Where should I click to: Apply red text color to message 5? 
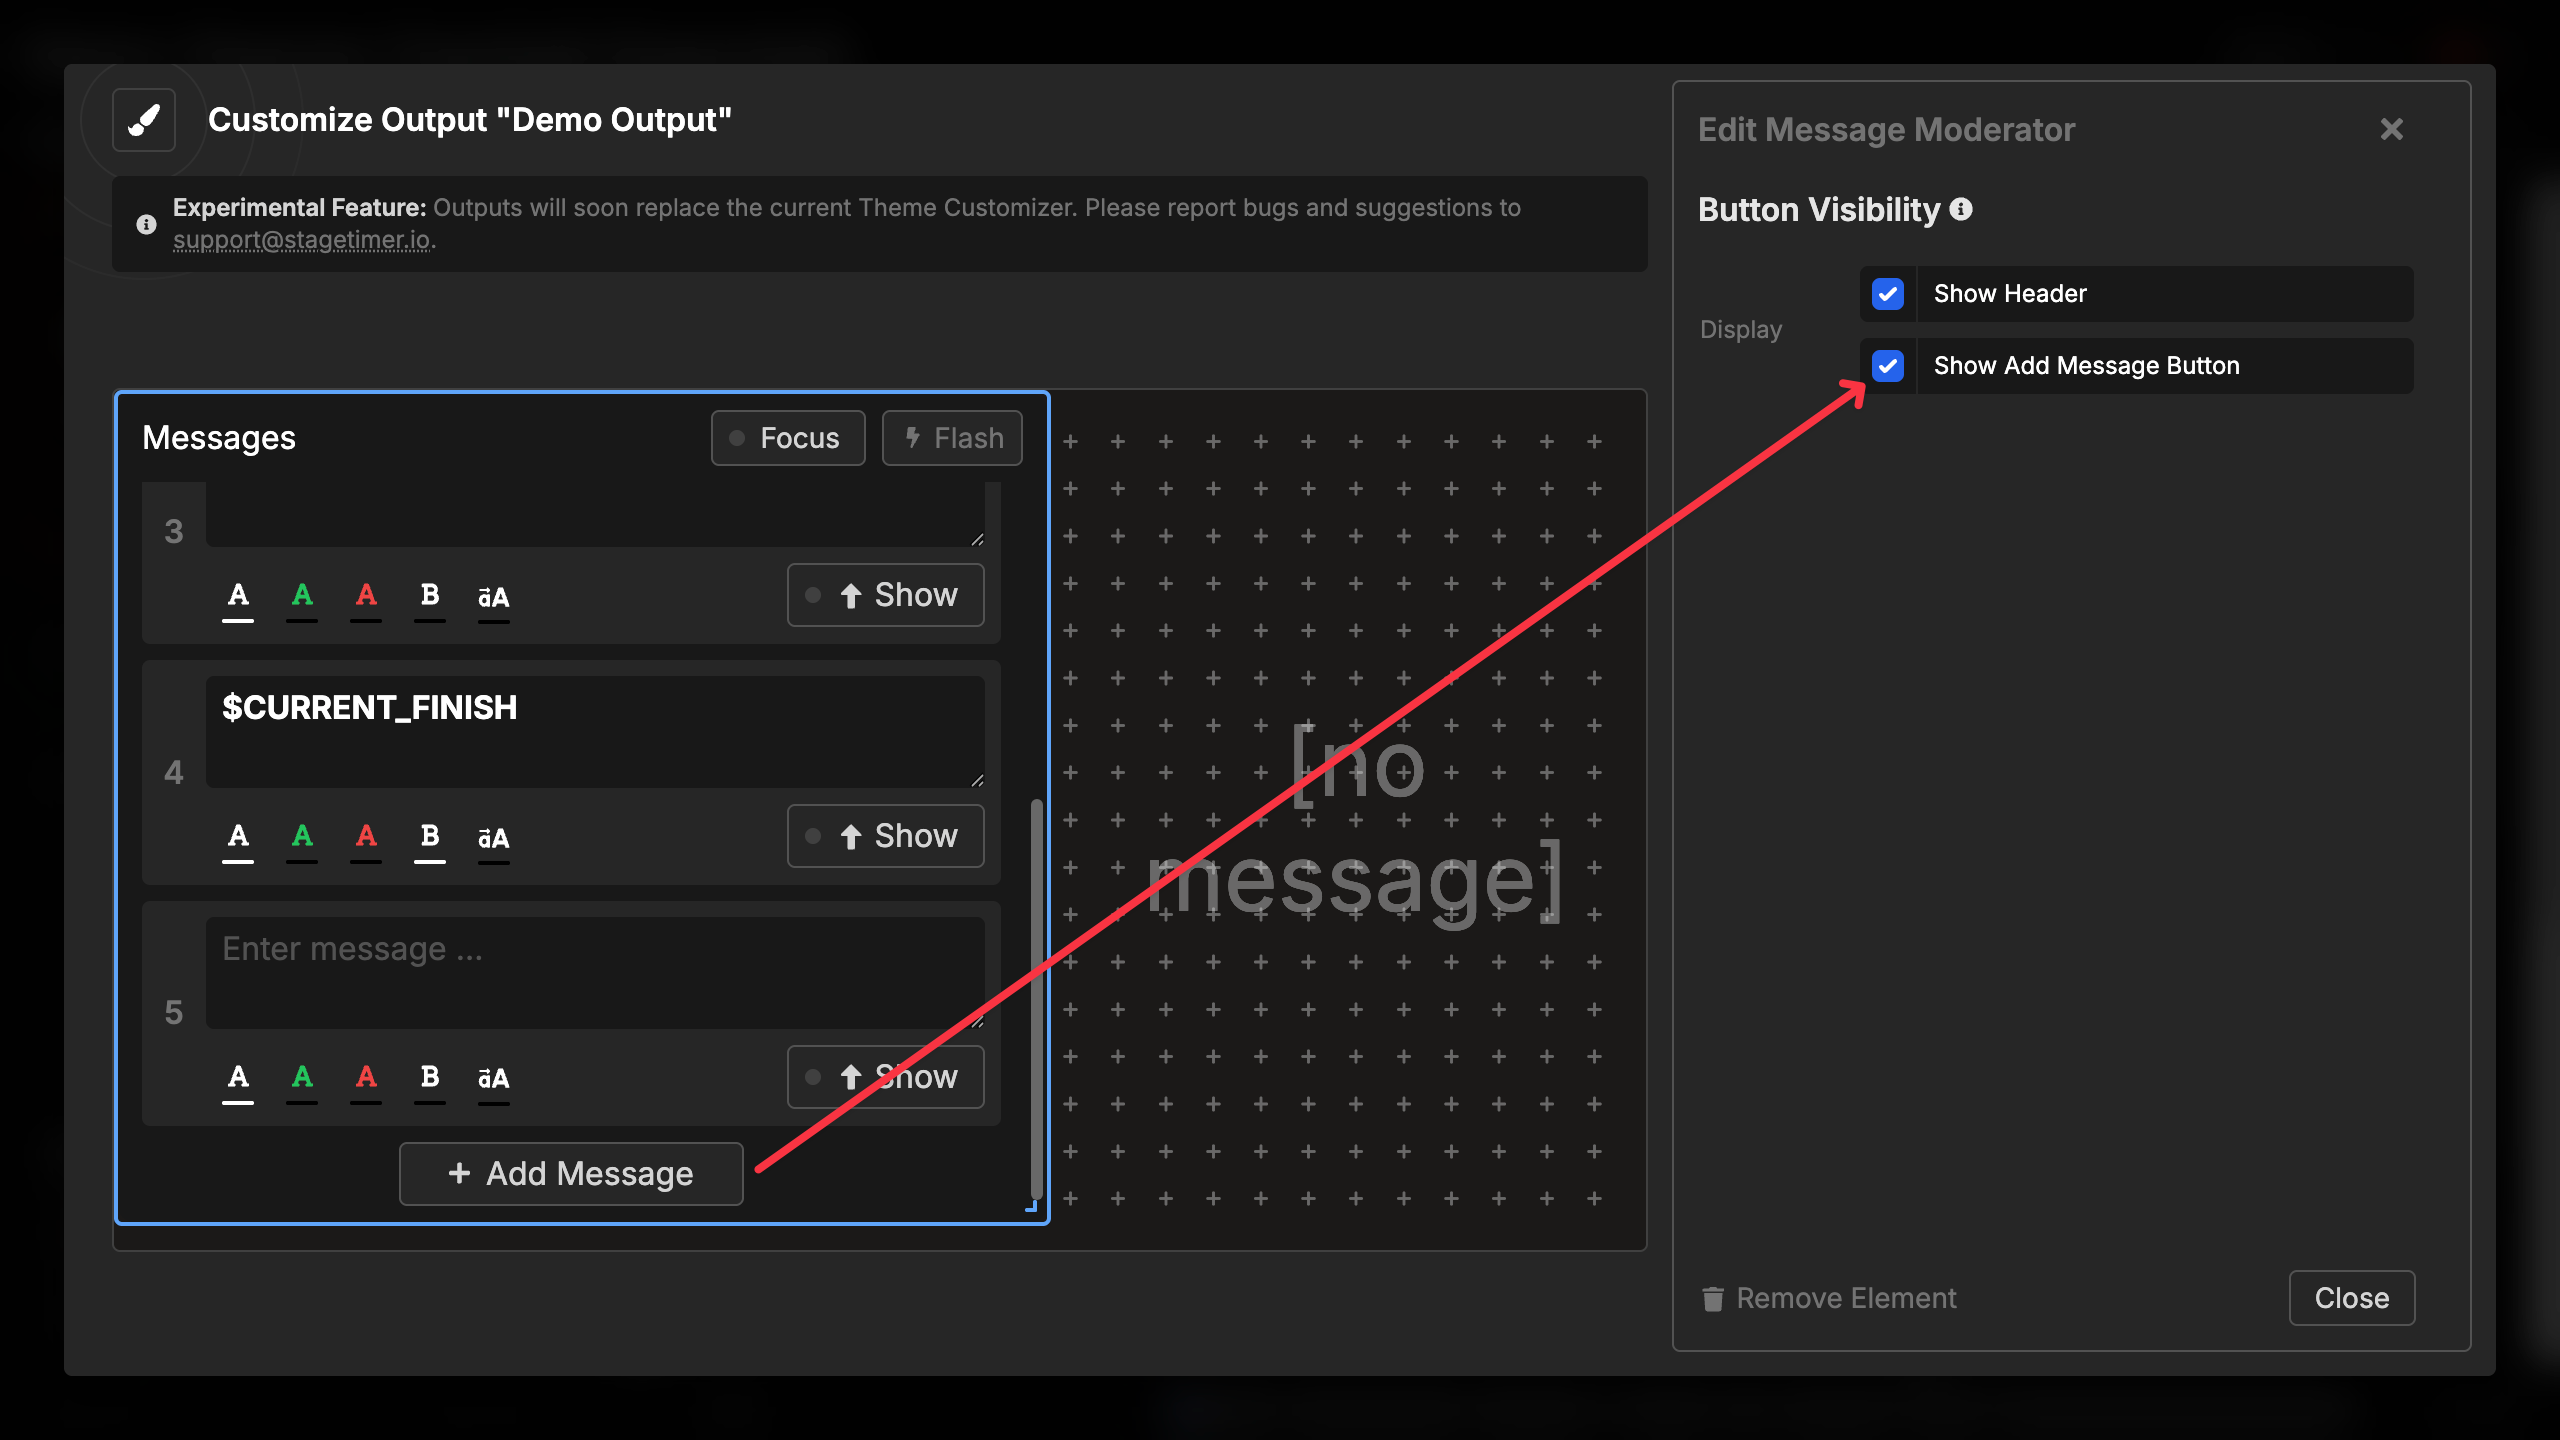(366, 1078)
